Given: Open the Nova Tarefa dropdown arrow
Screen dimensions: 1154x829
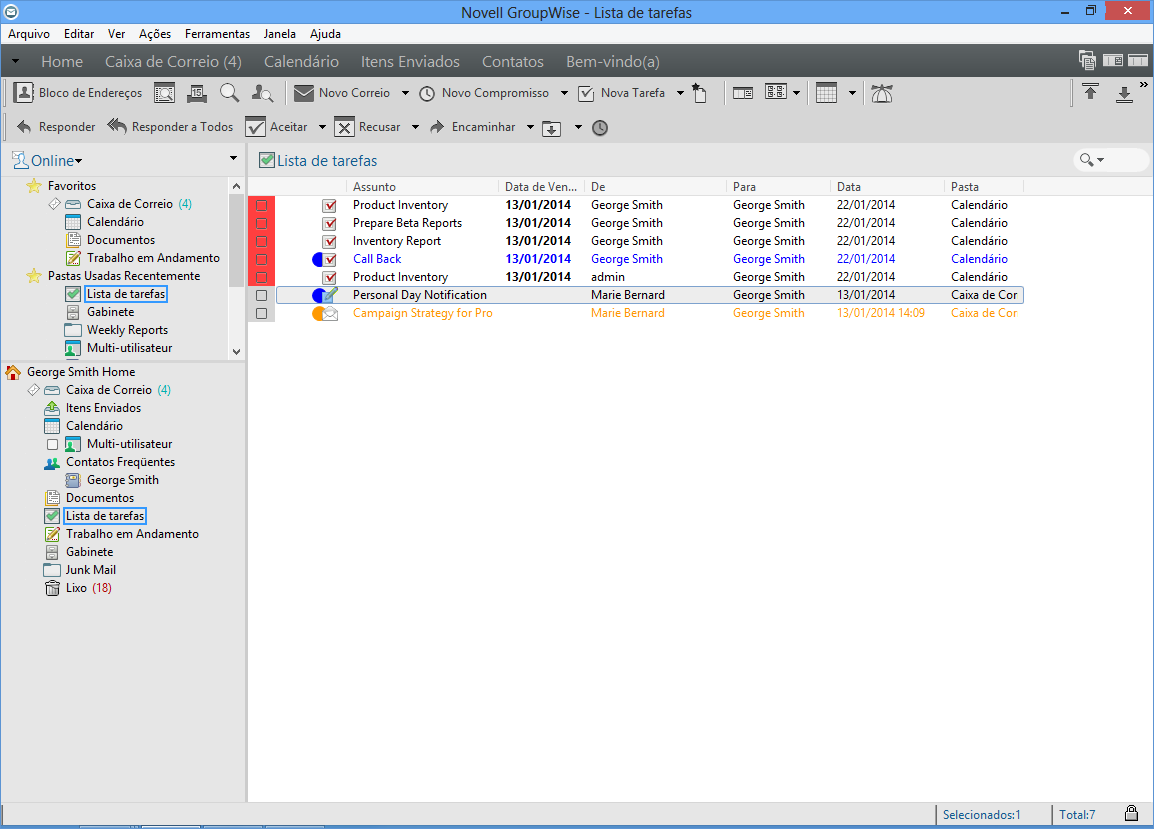Looking at the screenshot, I should [681, 93].
